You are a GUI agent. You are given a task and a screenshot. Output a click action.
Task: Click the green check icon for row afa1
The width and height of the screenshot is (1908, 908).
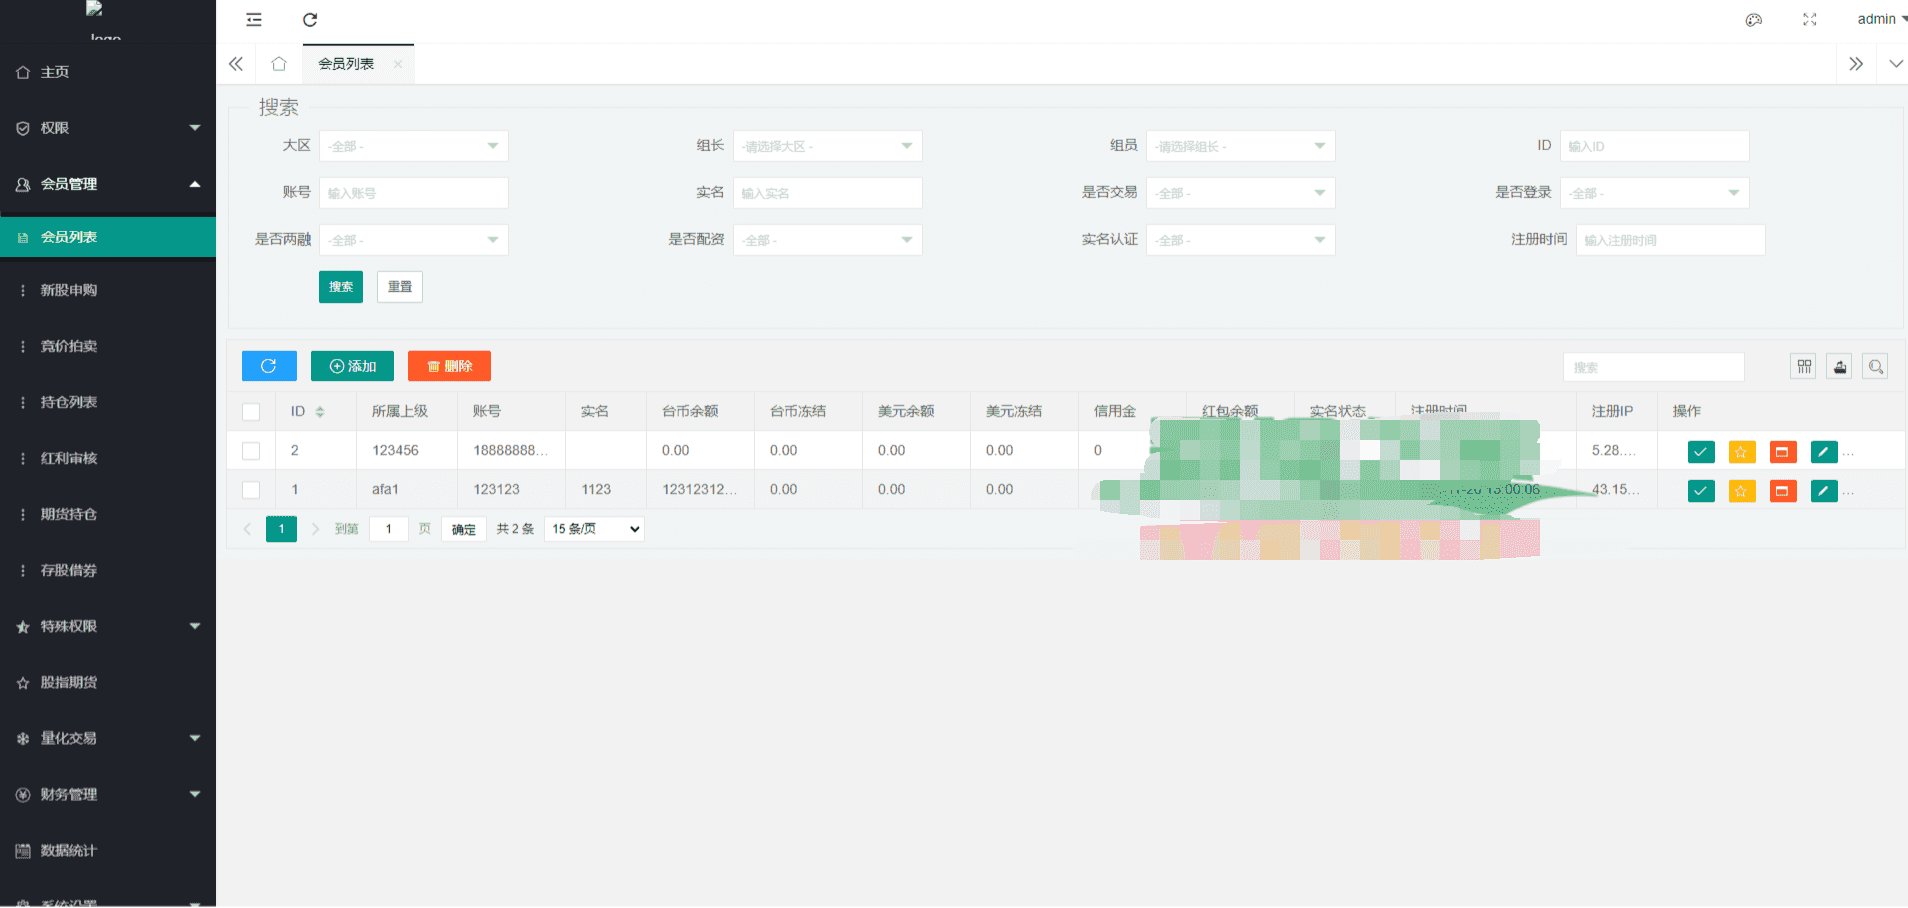tap(1701, 491)
